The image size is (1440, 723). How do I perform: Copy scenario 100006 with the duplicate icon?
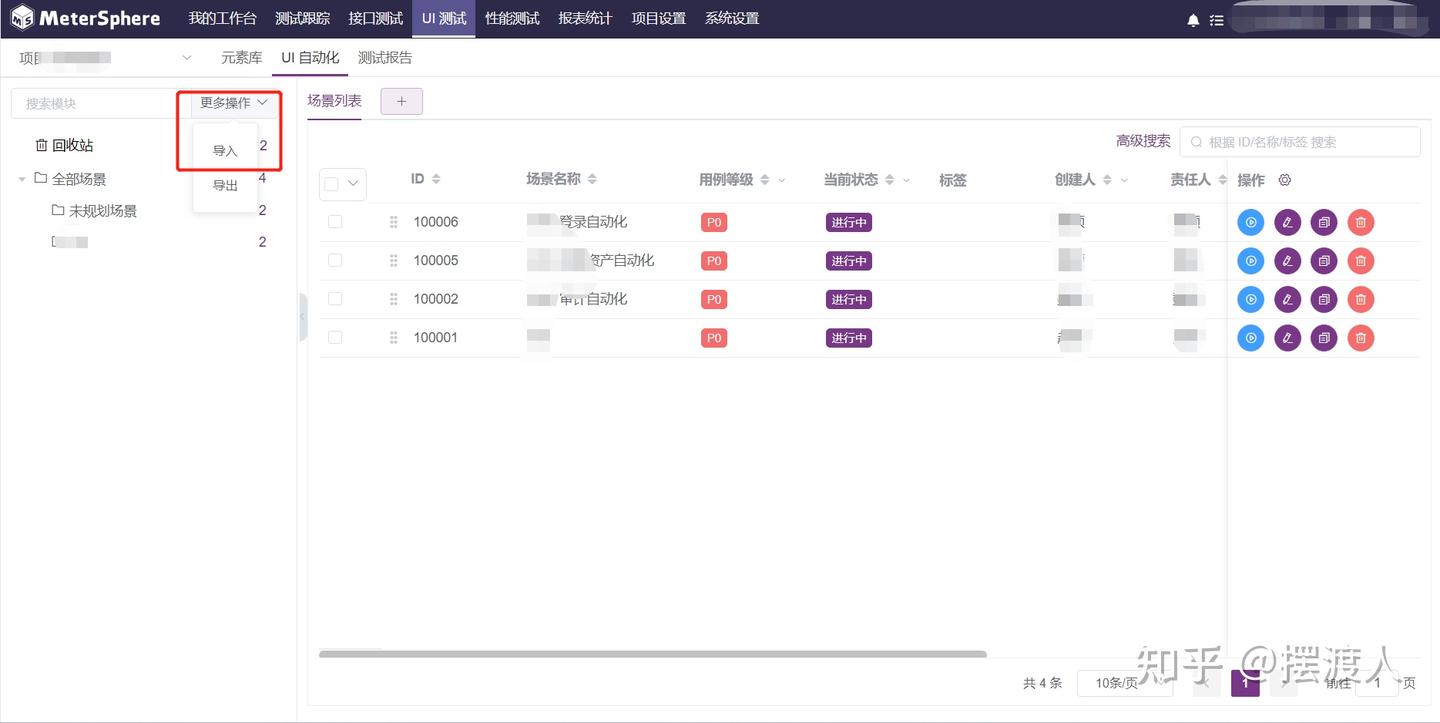(x=1324, y=222)
